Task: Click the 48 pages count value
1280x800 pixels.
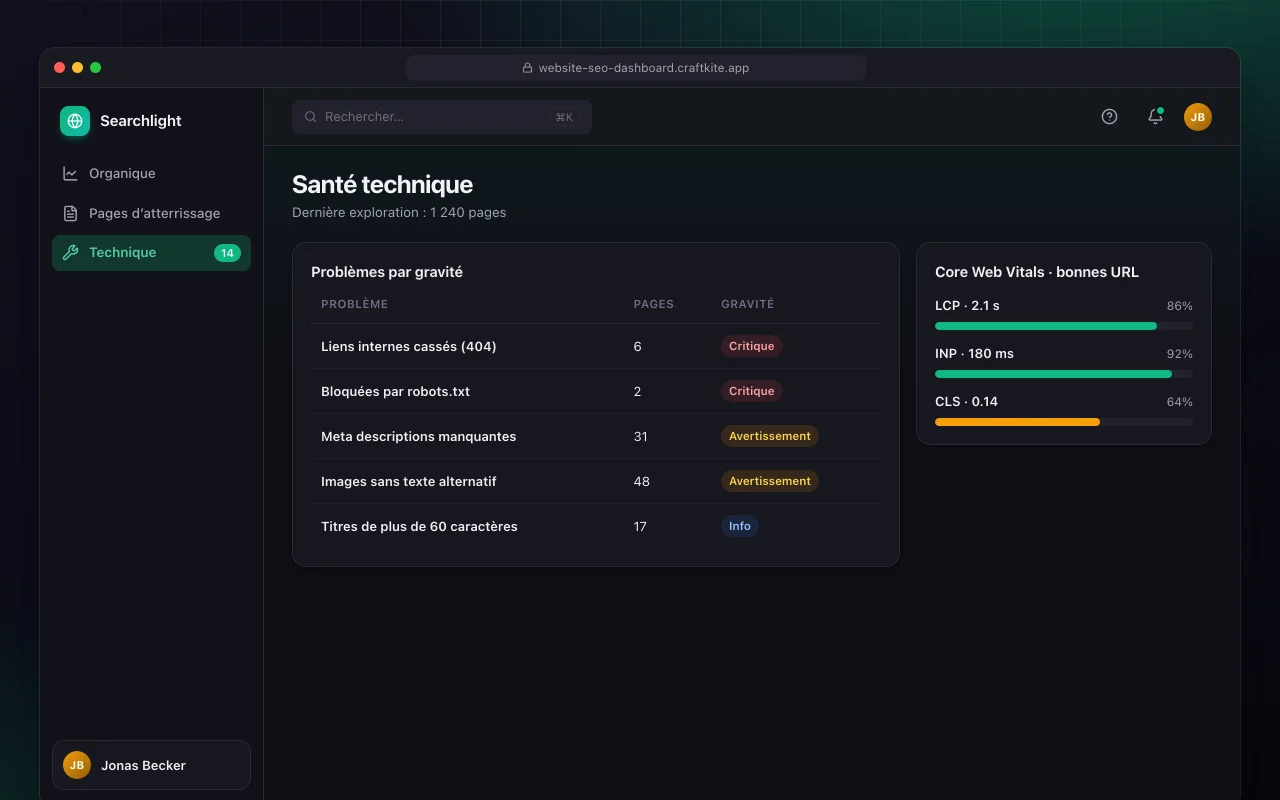Action: pos(642,481)
